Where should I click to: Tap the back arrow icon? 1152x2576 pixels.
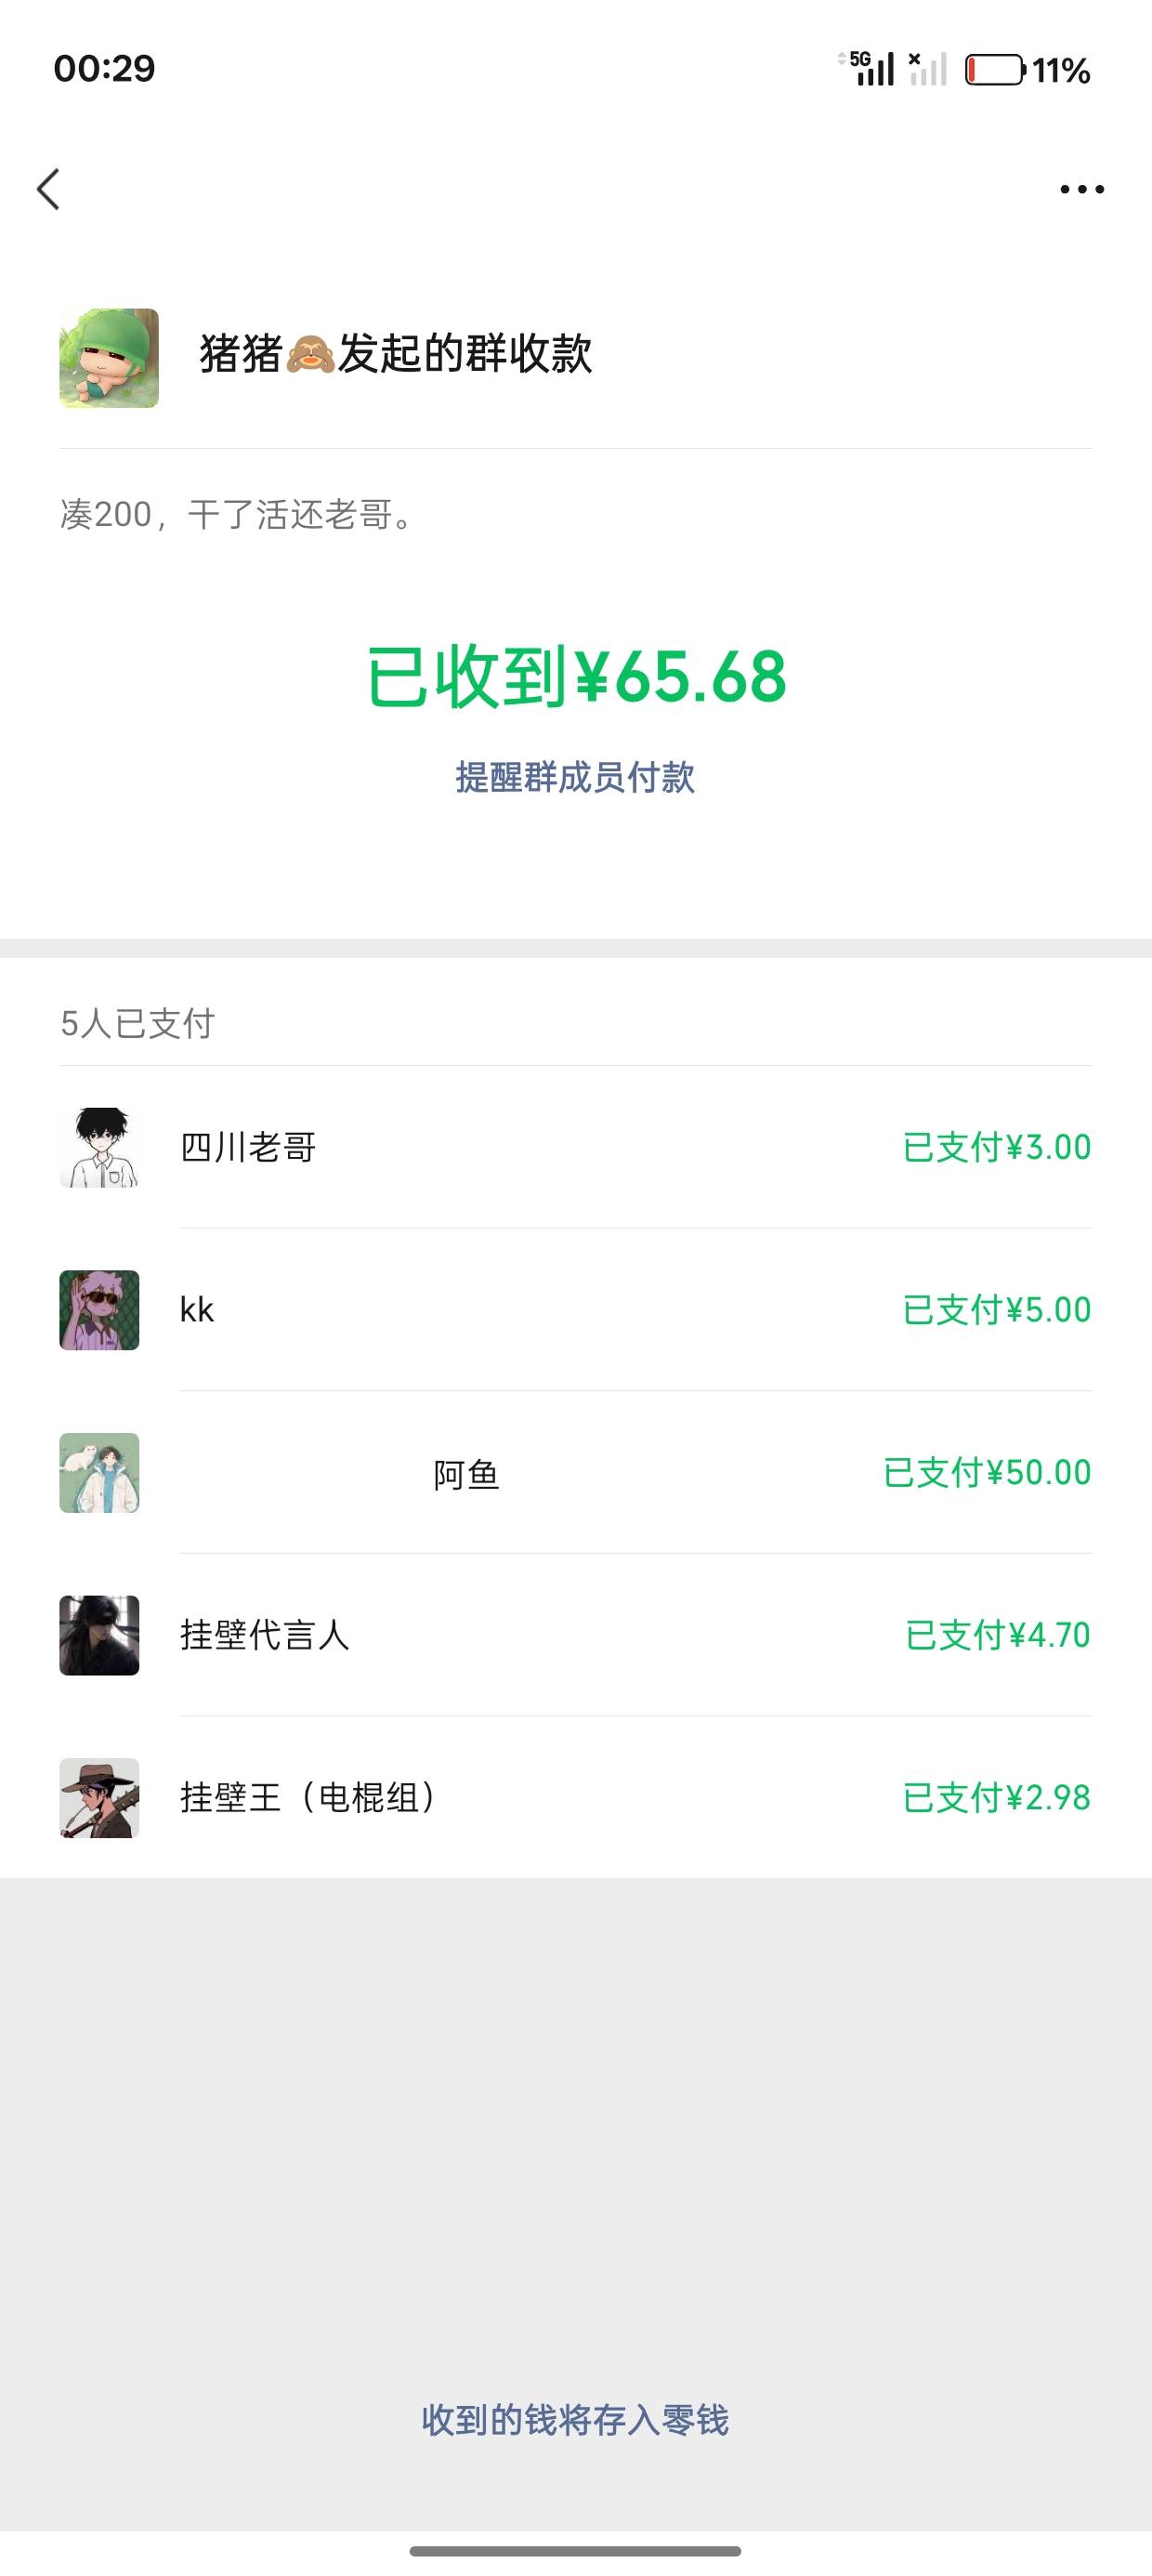[48, 189]
